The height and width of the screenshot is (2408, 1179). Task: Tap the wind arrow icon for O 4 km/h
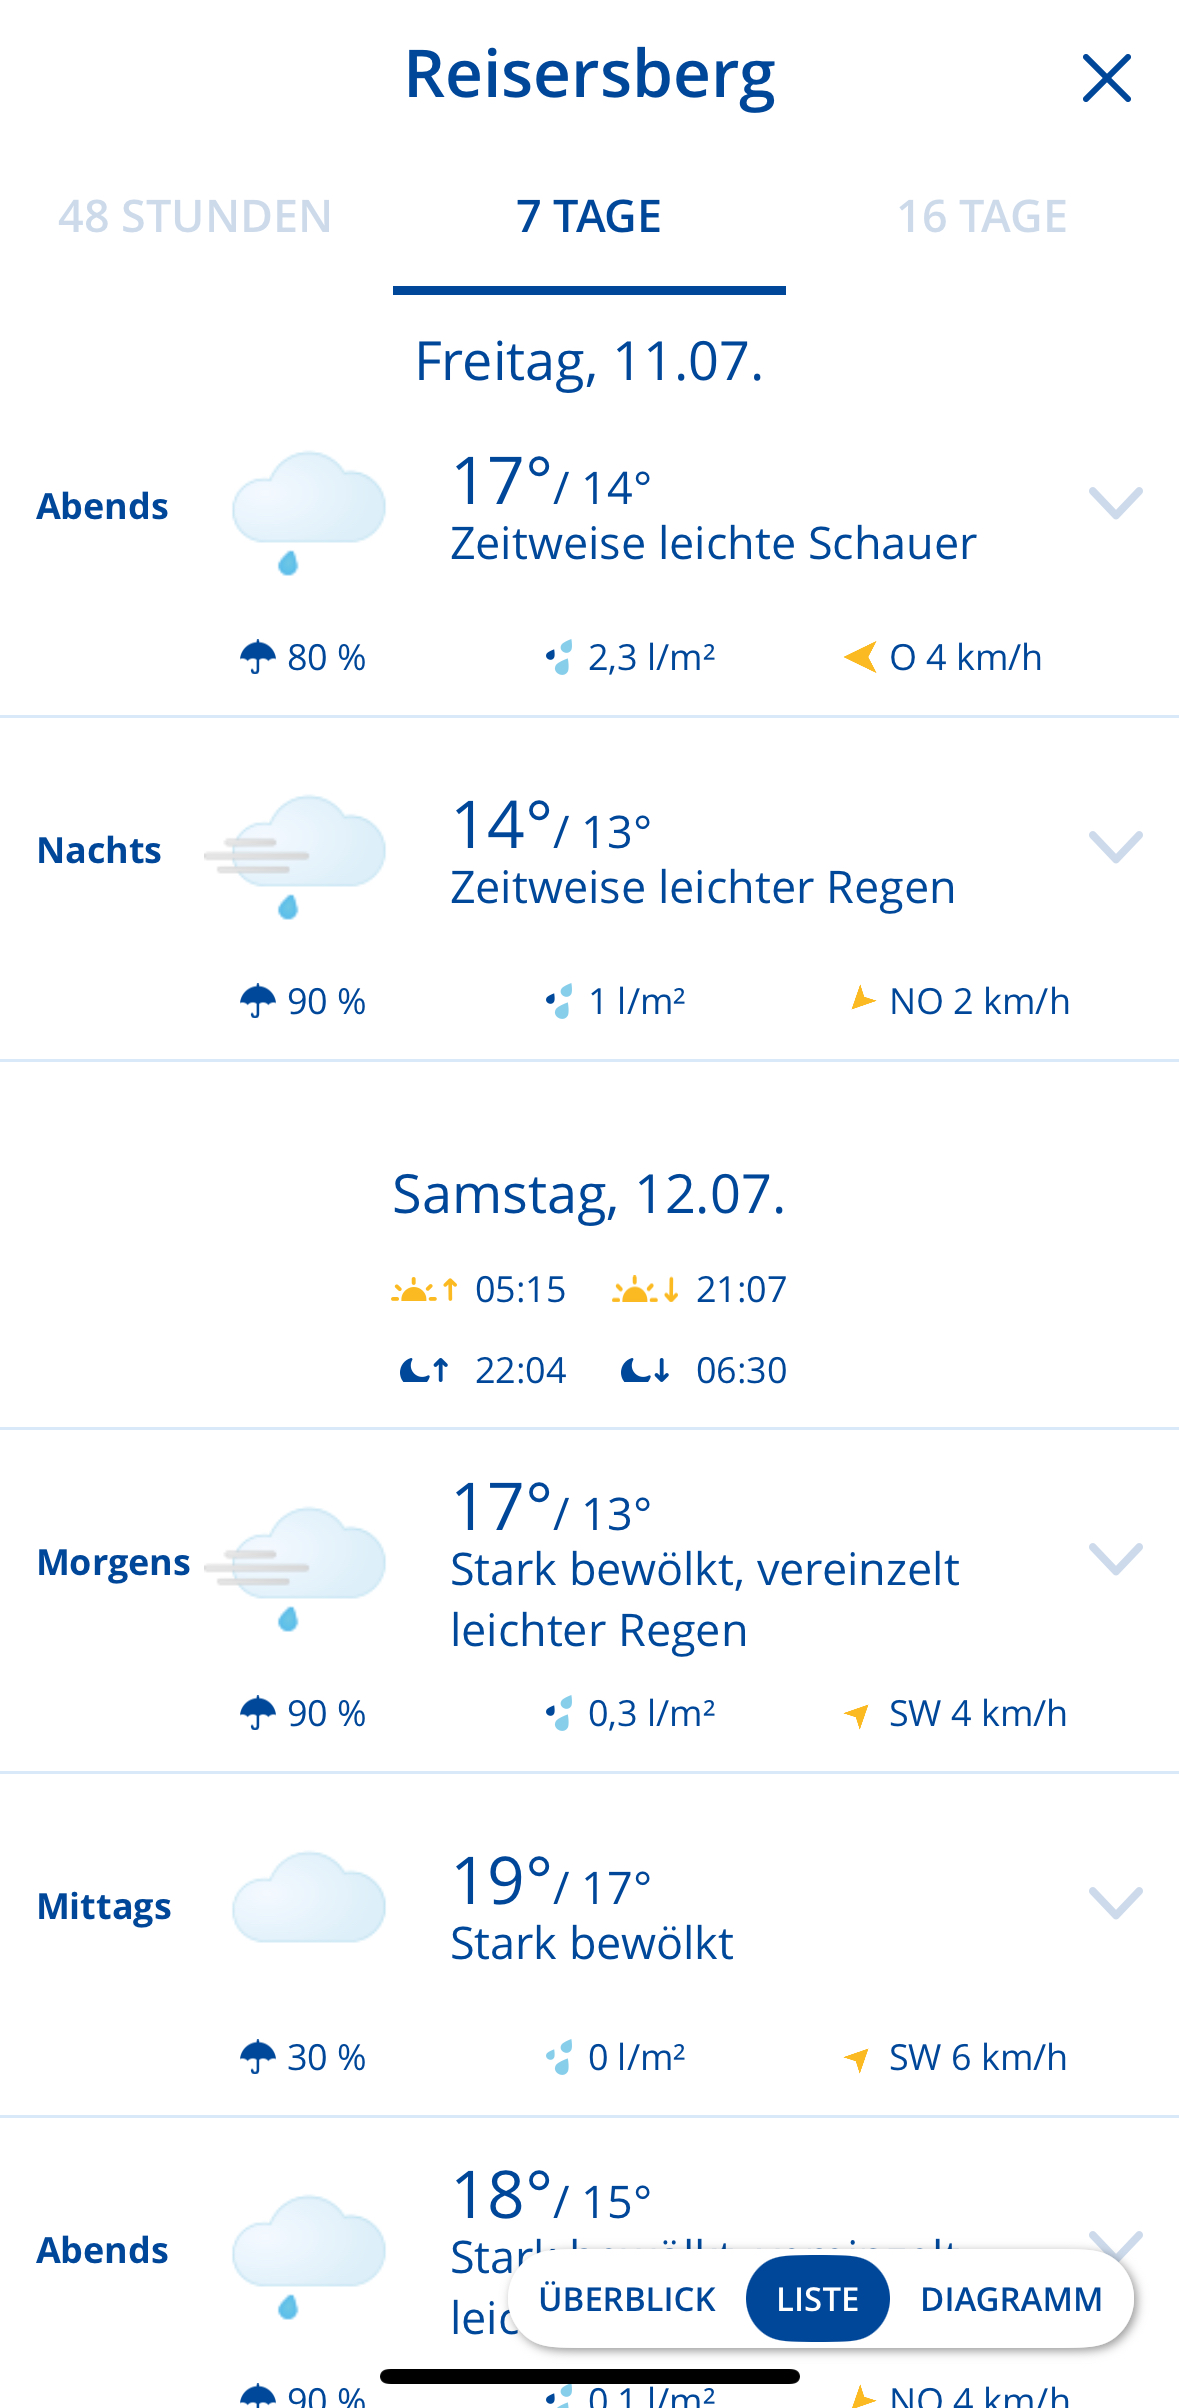click(860, 657)
